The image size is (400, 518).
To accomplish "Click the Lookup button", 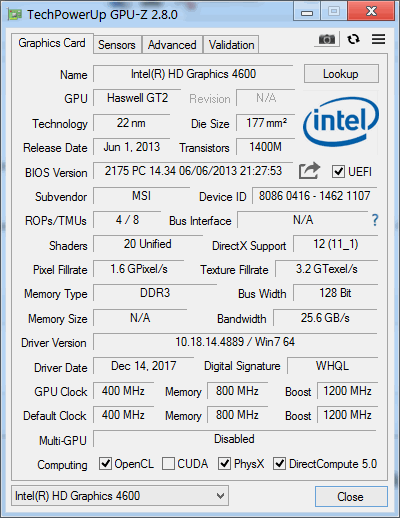I will [x=341, y=74].
